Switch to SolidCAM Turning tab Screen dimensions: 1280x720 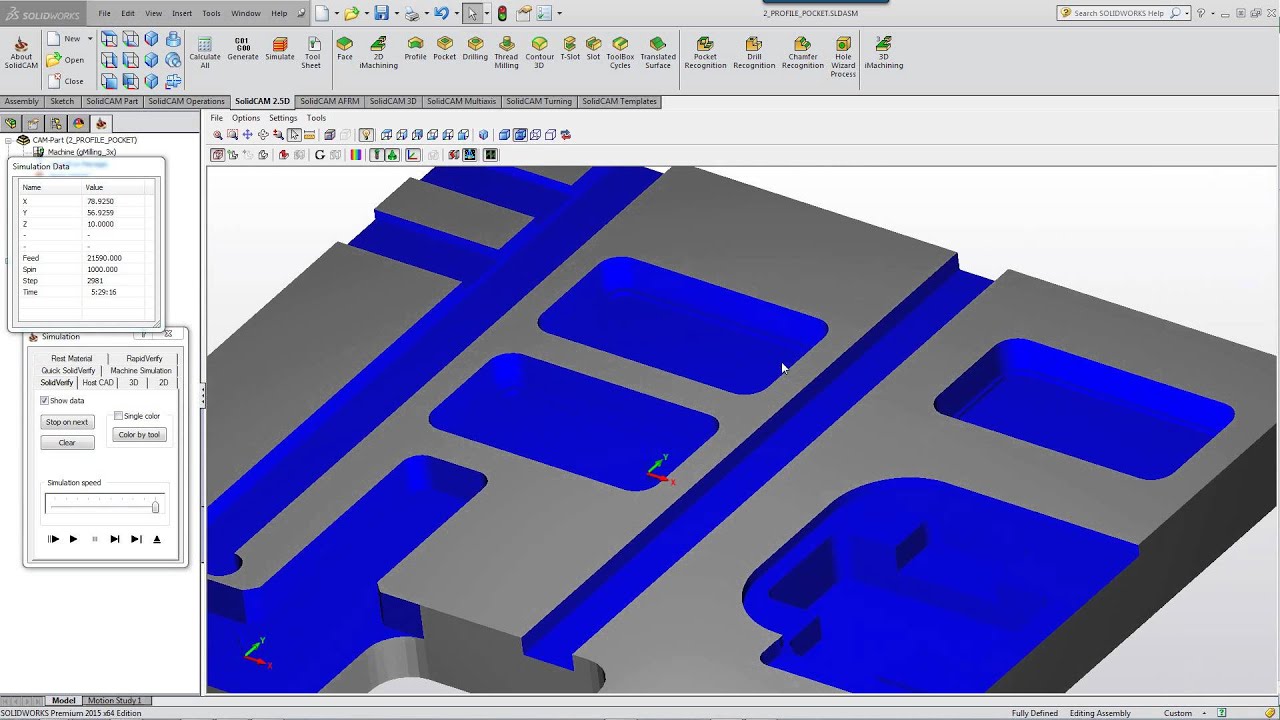[x=539, y=101]
